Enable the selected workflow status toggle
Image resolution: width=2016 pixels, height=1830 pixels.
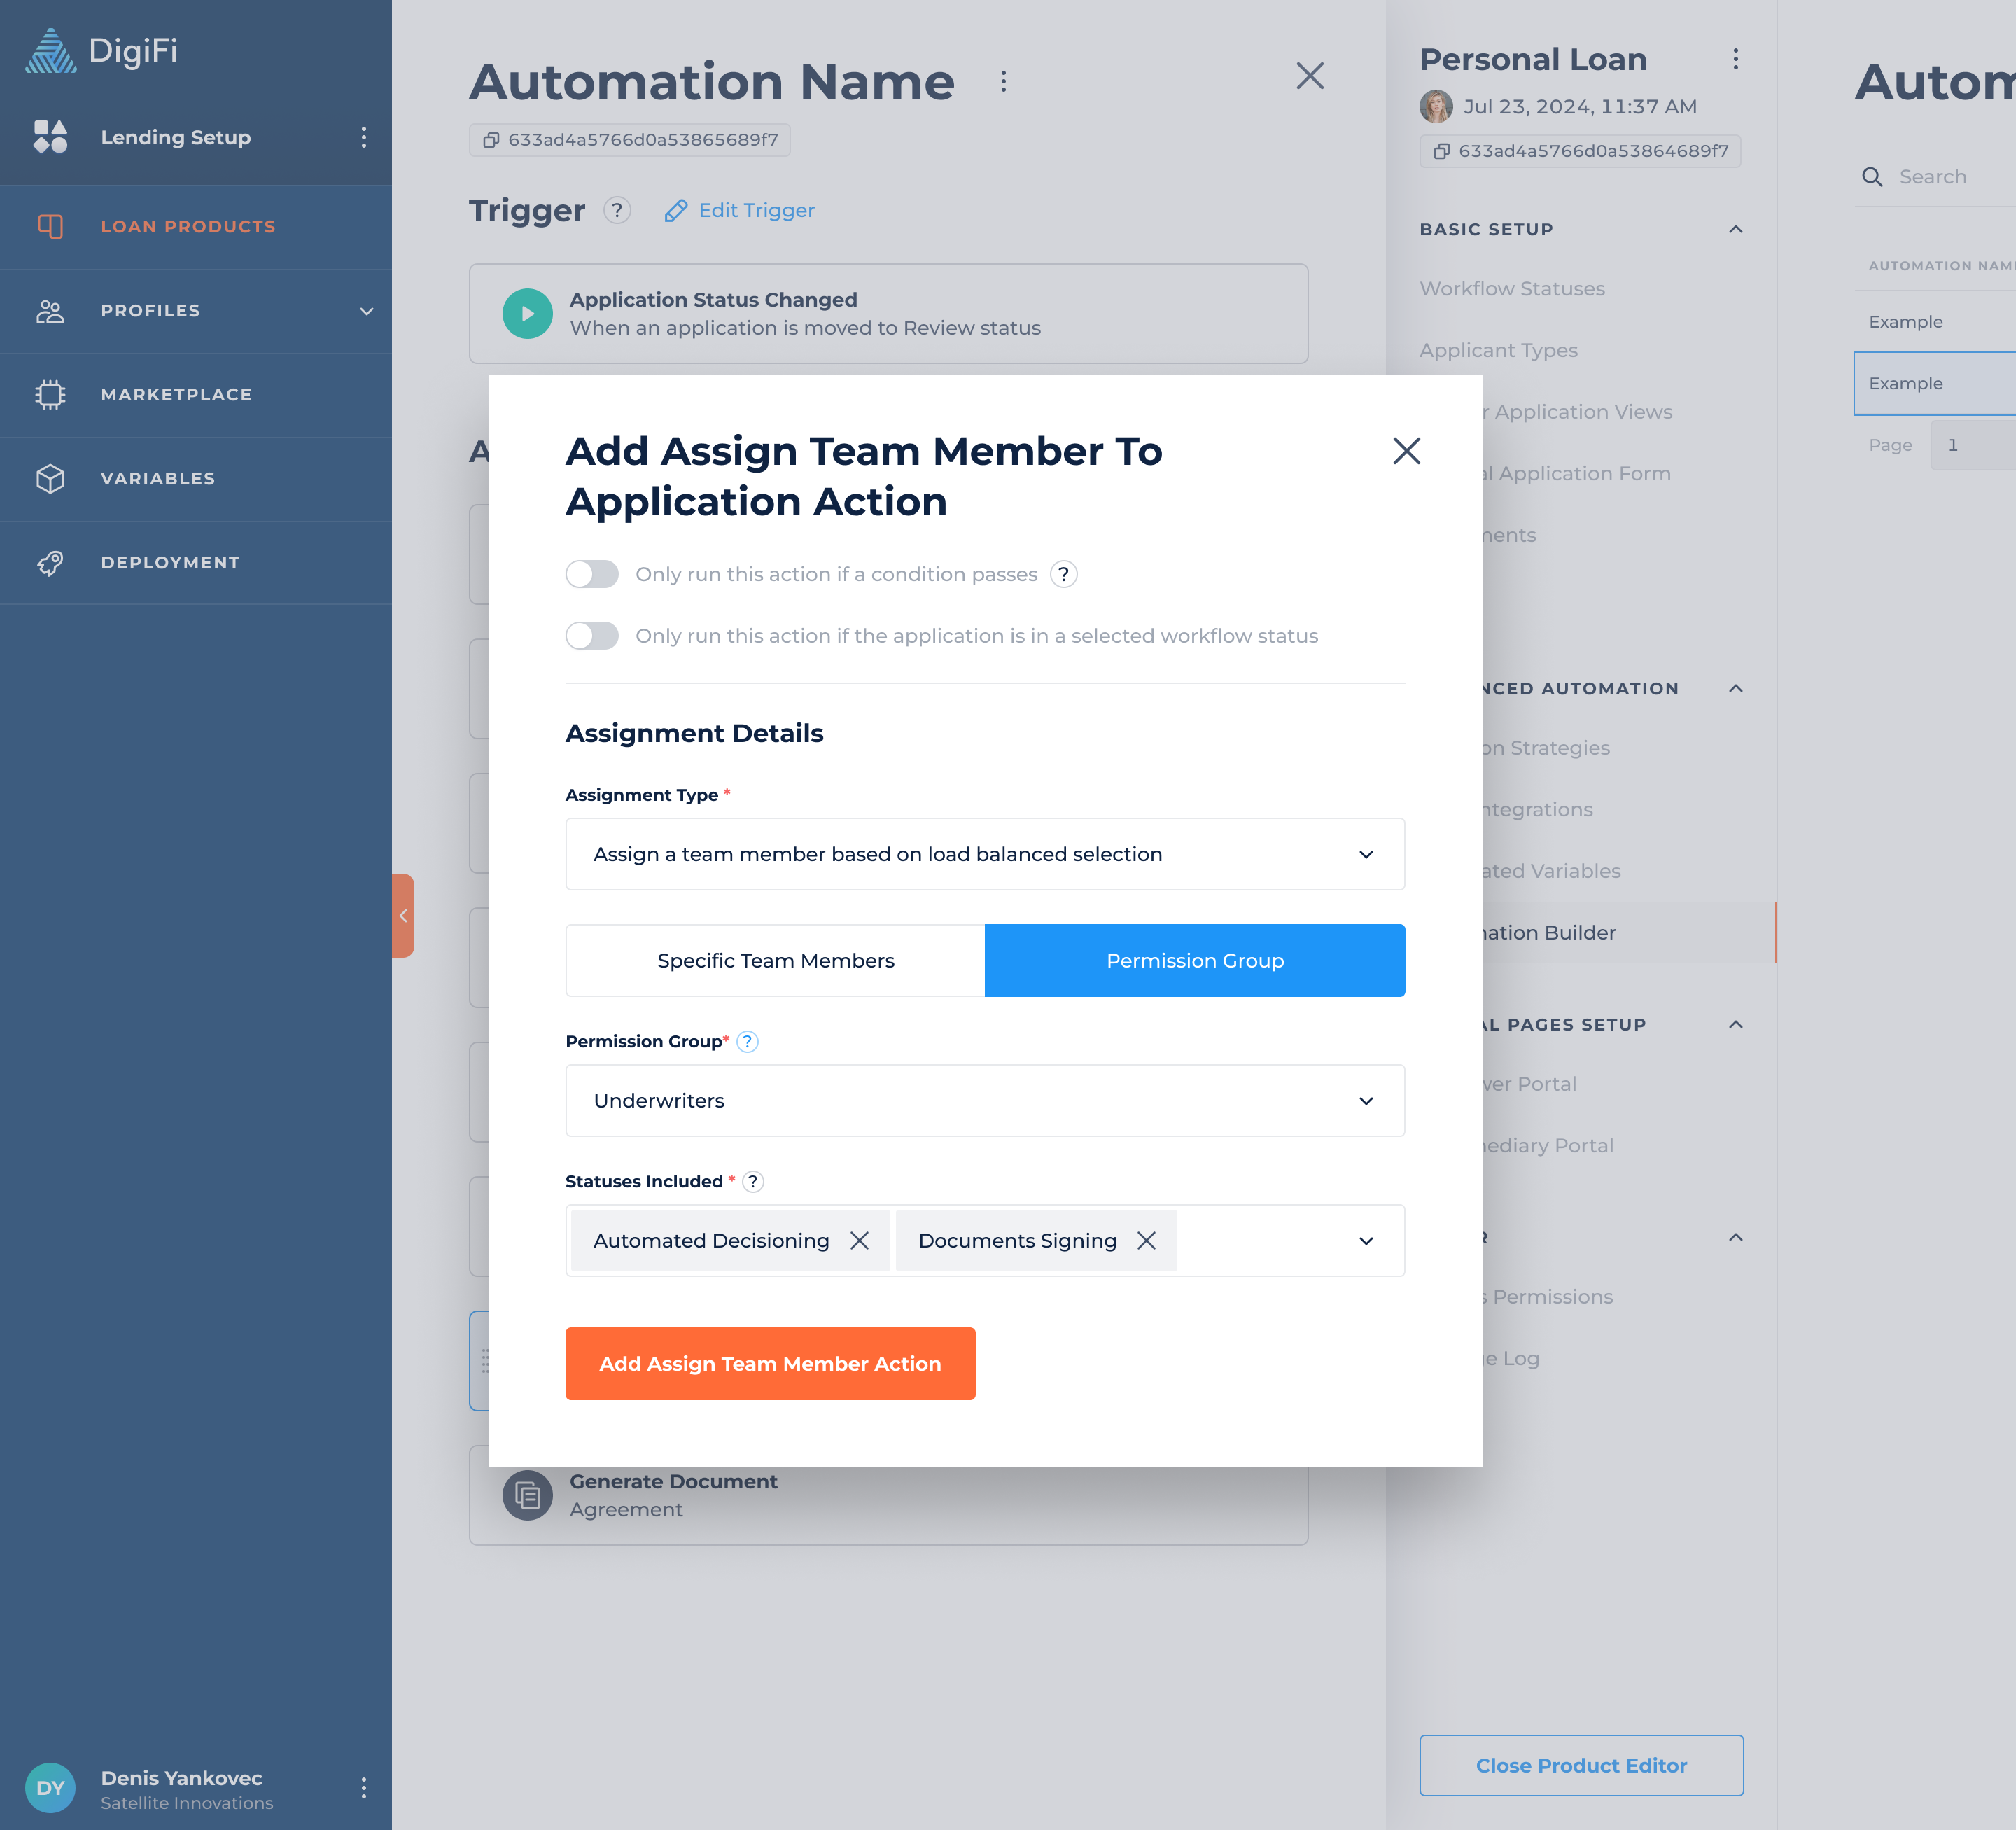[x=592, y=636]
